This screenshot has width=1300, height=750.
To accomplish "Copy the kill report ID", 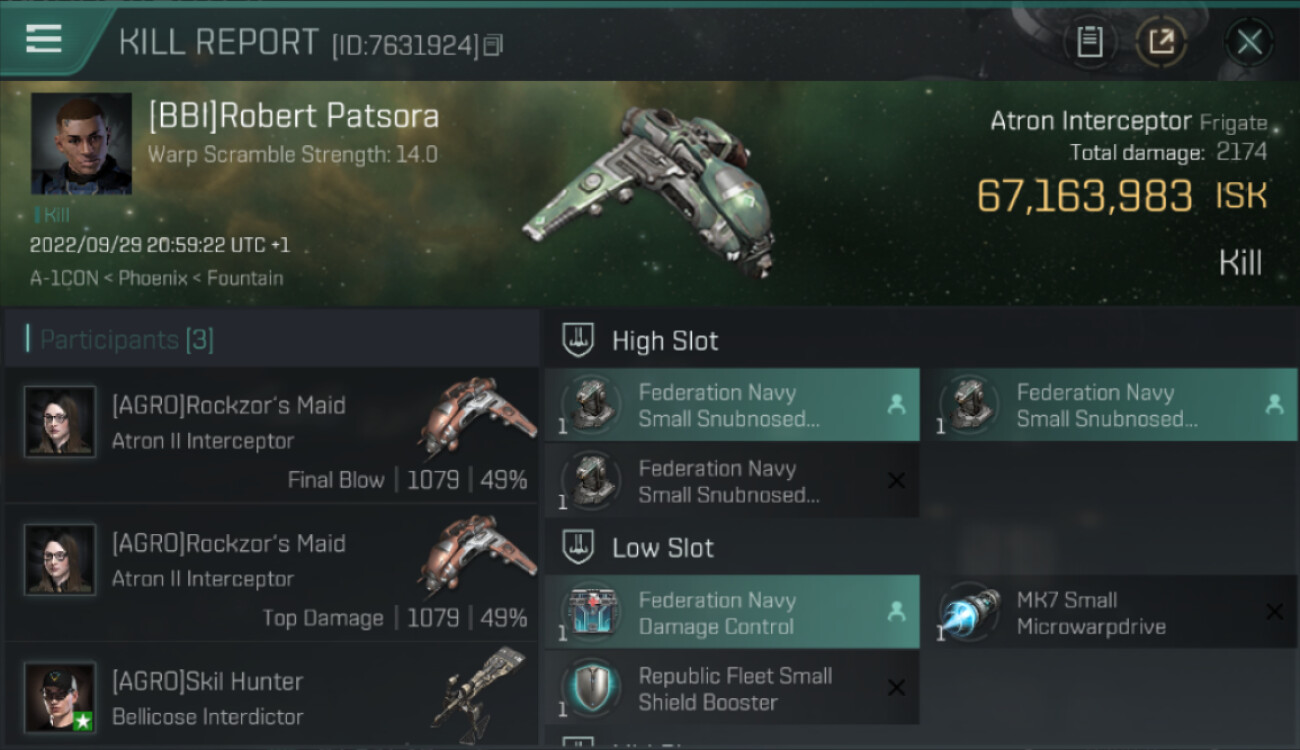I will pos(493,45).
